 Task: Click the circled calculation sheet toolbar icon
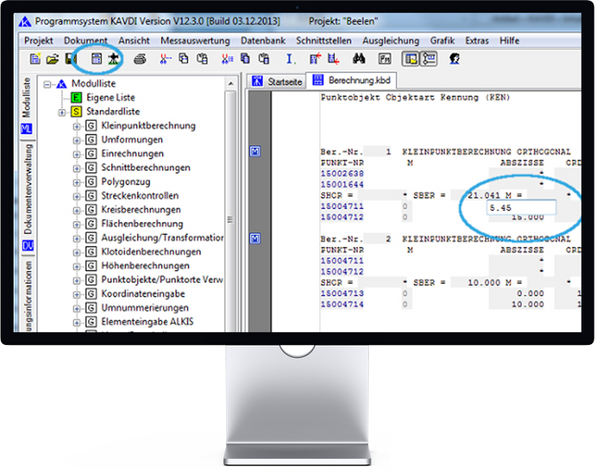point(99,60)
